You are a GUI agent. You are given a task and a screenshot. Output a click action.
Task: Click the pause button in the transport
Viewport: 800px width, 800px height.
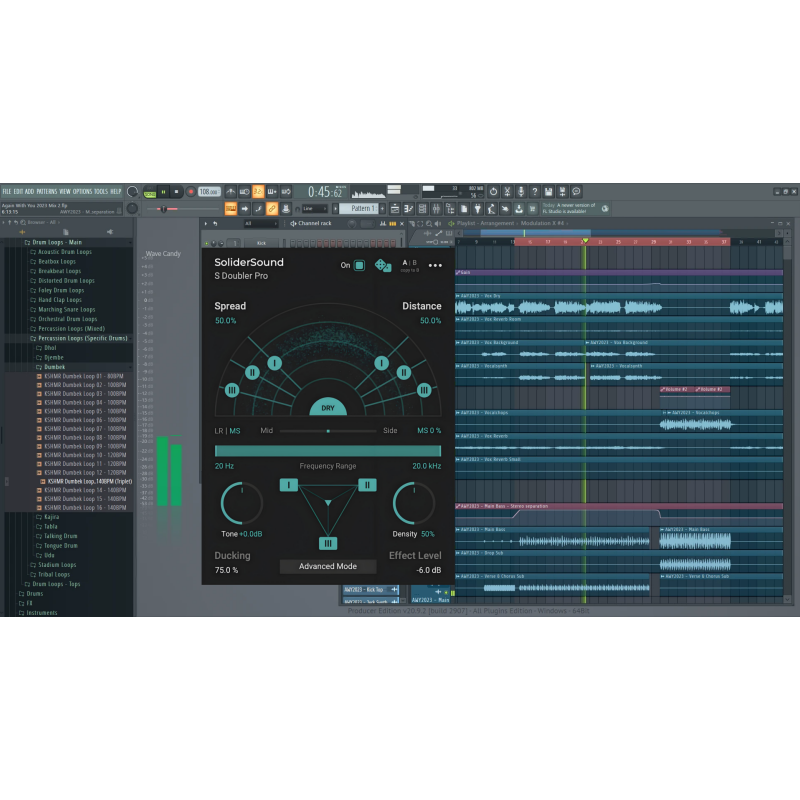[163, 192]
